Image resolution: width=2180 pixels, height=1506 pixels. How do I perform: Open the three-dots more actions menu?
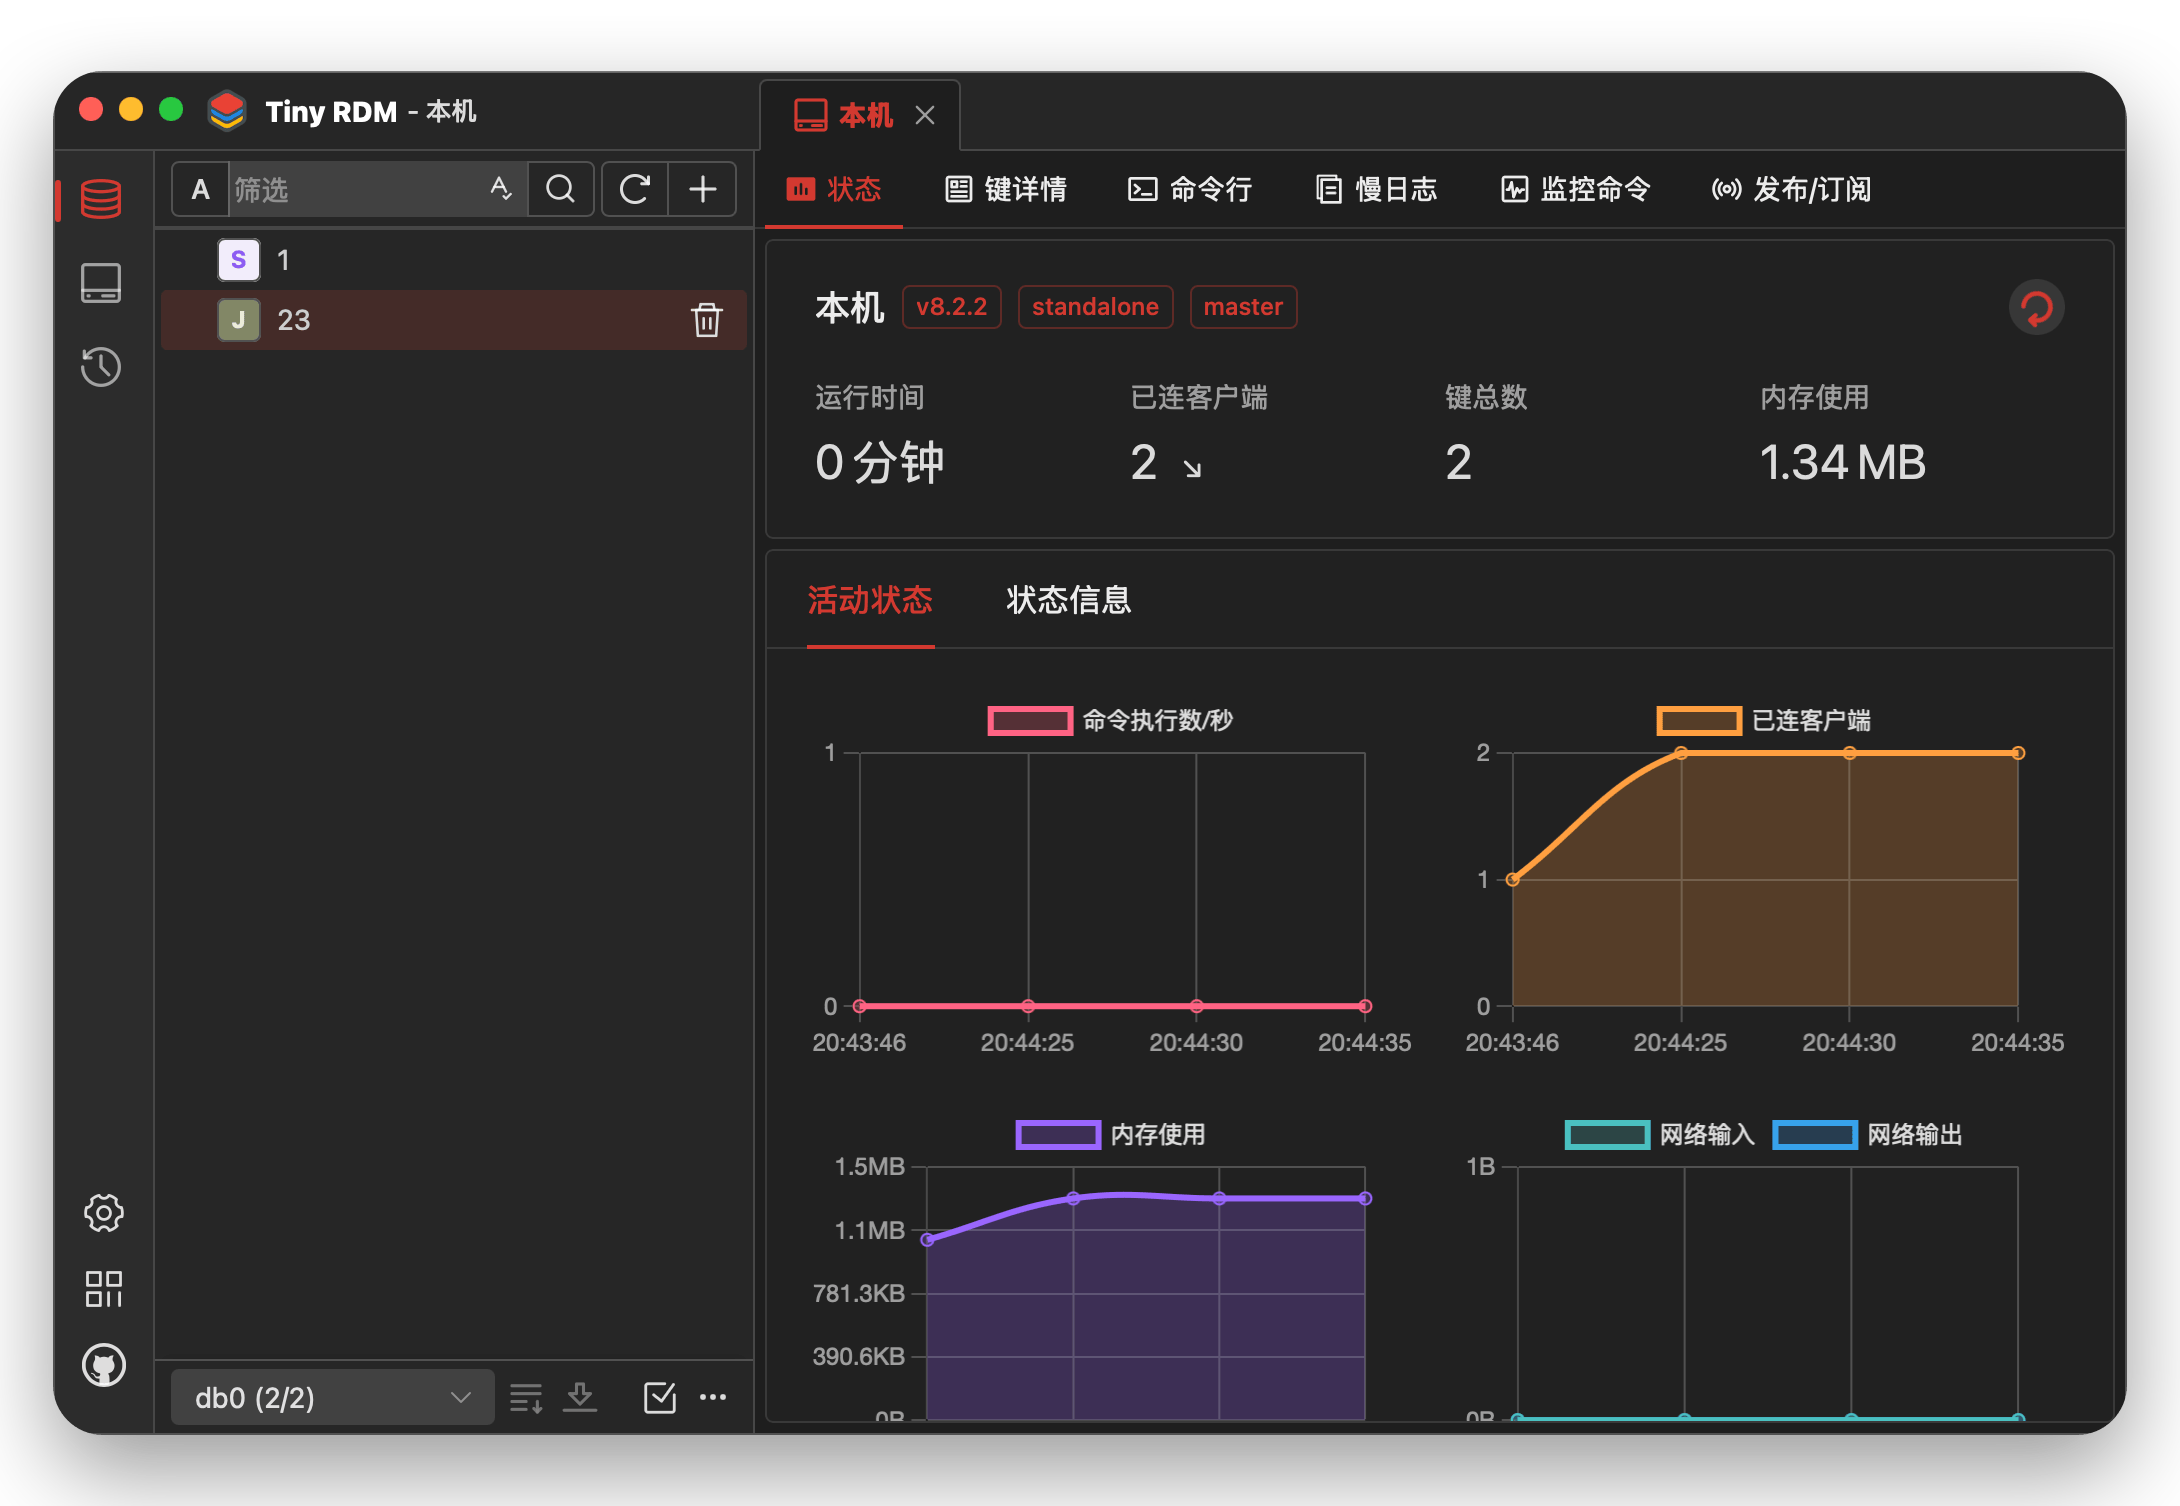tap(713, 1397)
